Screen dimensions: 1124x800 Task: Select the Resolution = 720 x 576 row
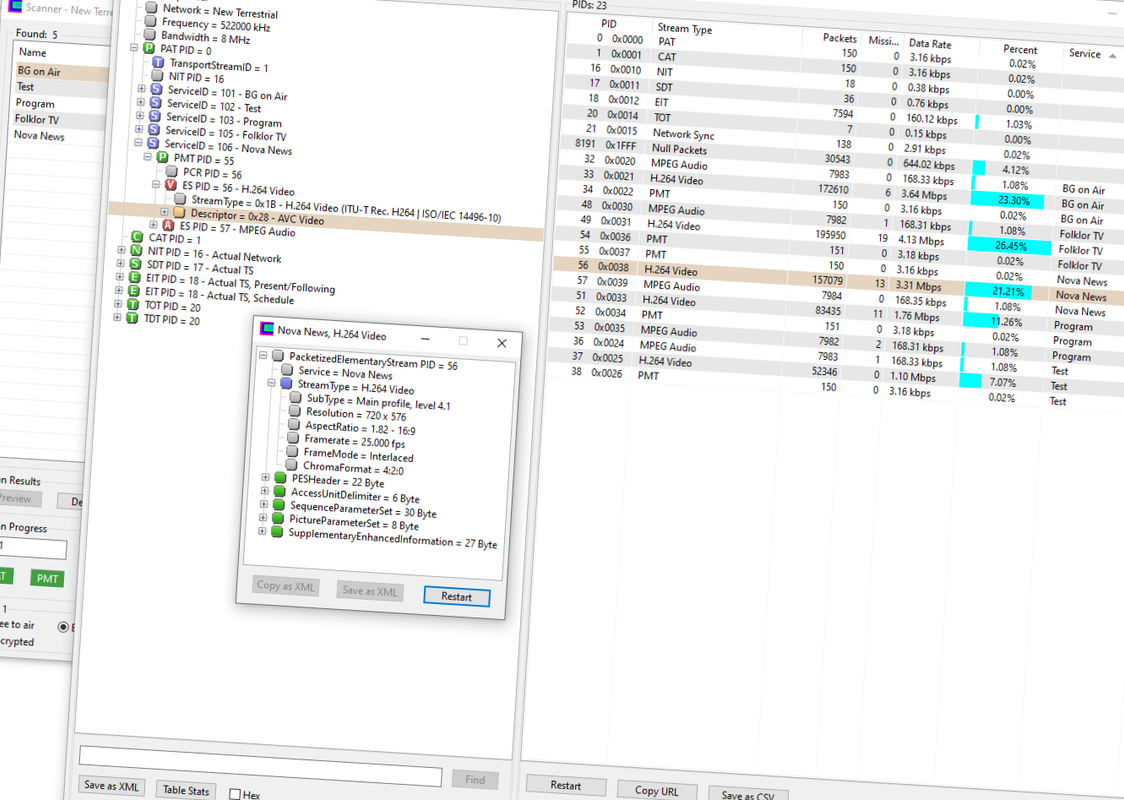(x=356, y=414)
